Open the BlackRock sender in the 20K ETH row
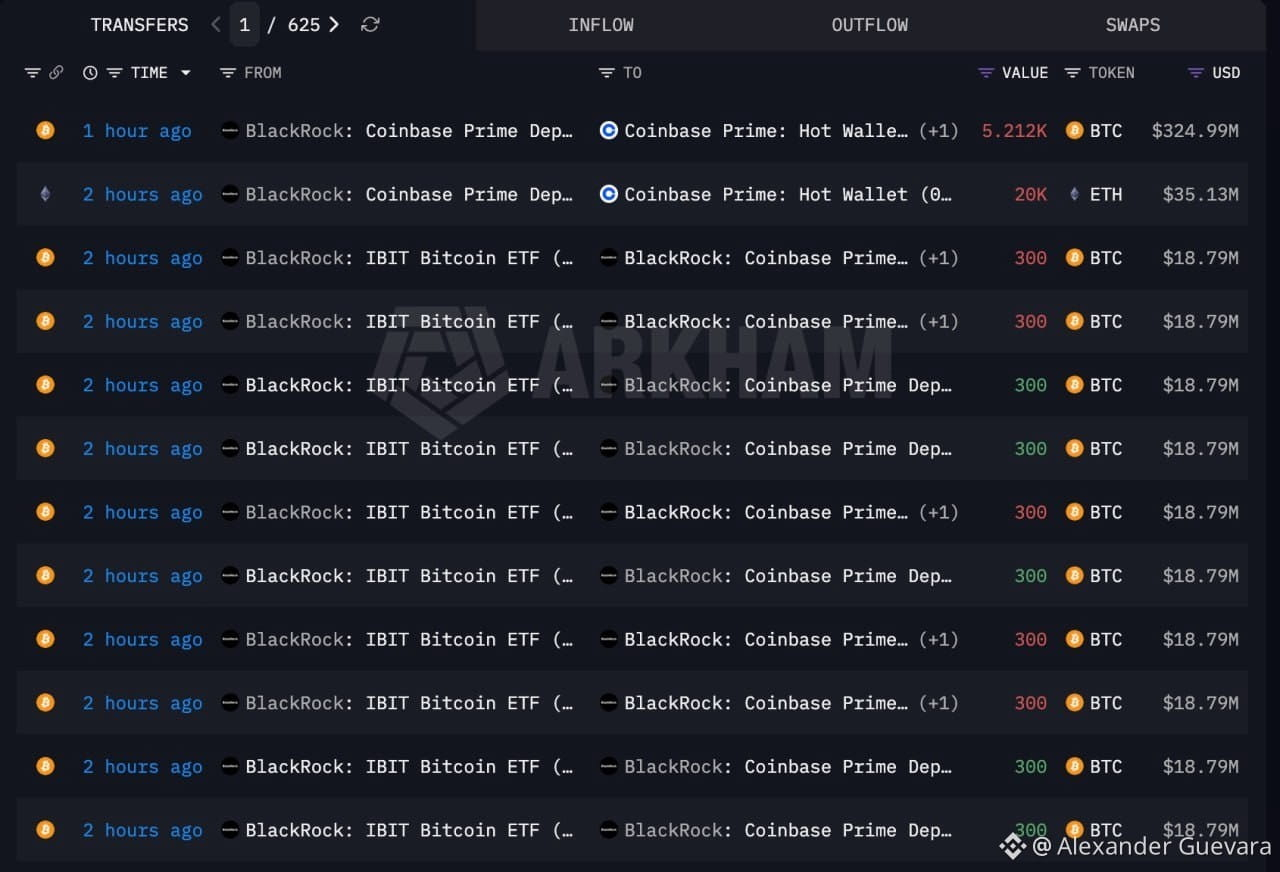The width and height of the screenshot is (1280, 872). pyautogui.click(x=410, y=195)
